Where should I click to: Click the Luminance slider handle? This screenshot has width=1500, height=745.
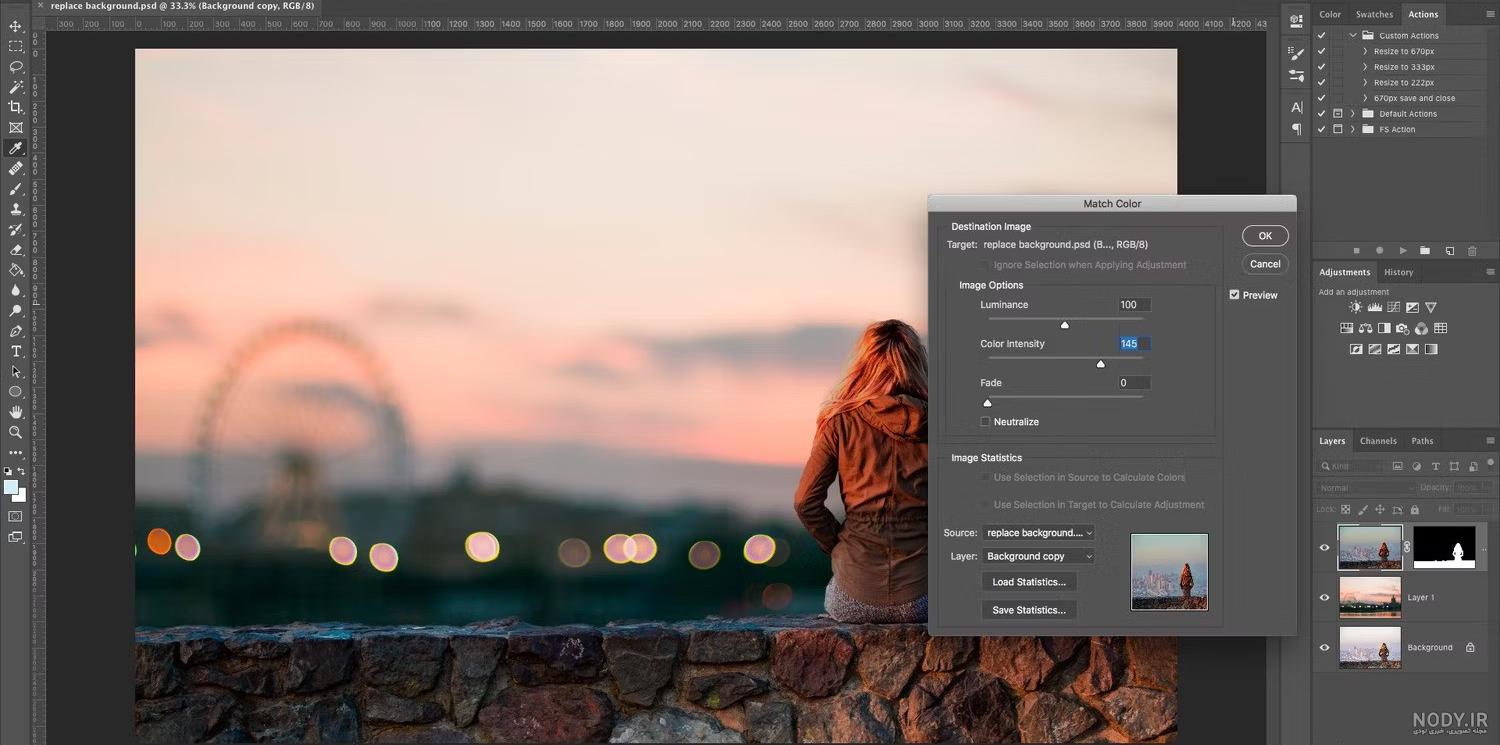click(x=1065, y=324)
